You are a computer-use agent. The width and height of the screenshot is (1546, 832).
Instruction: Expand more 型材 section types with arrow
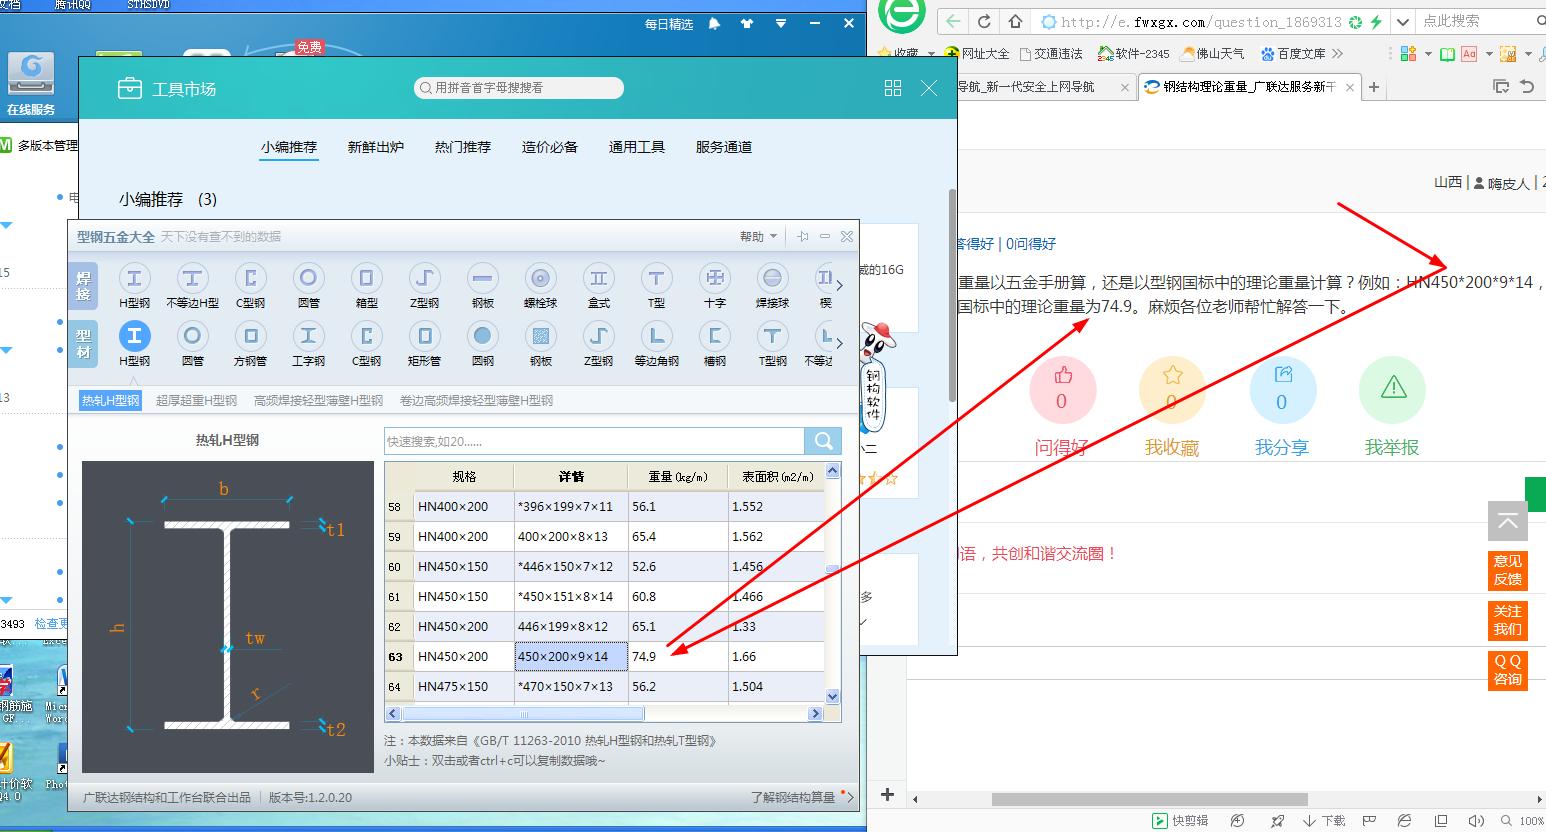[x=839, y=344]
